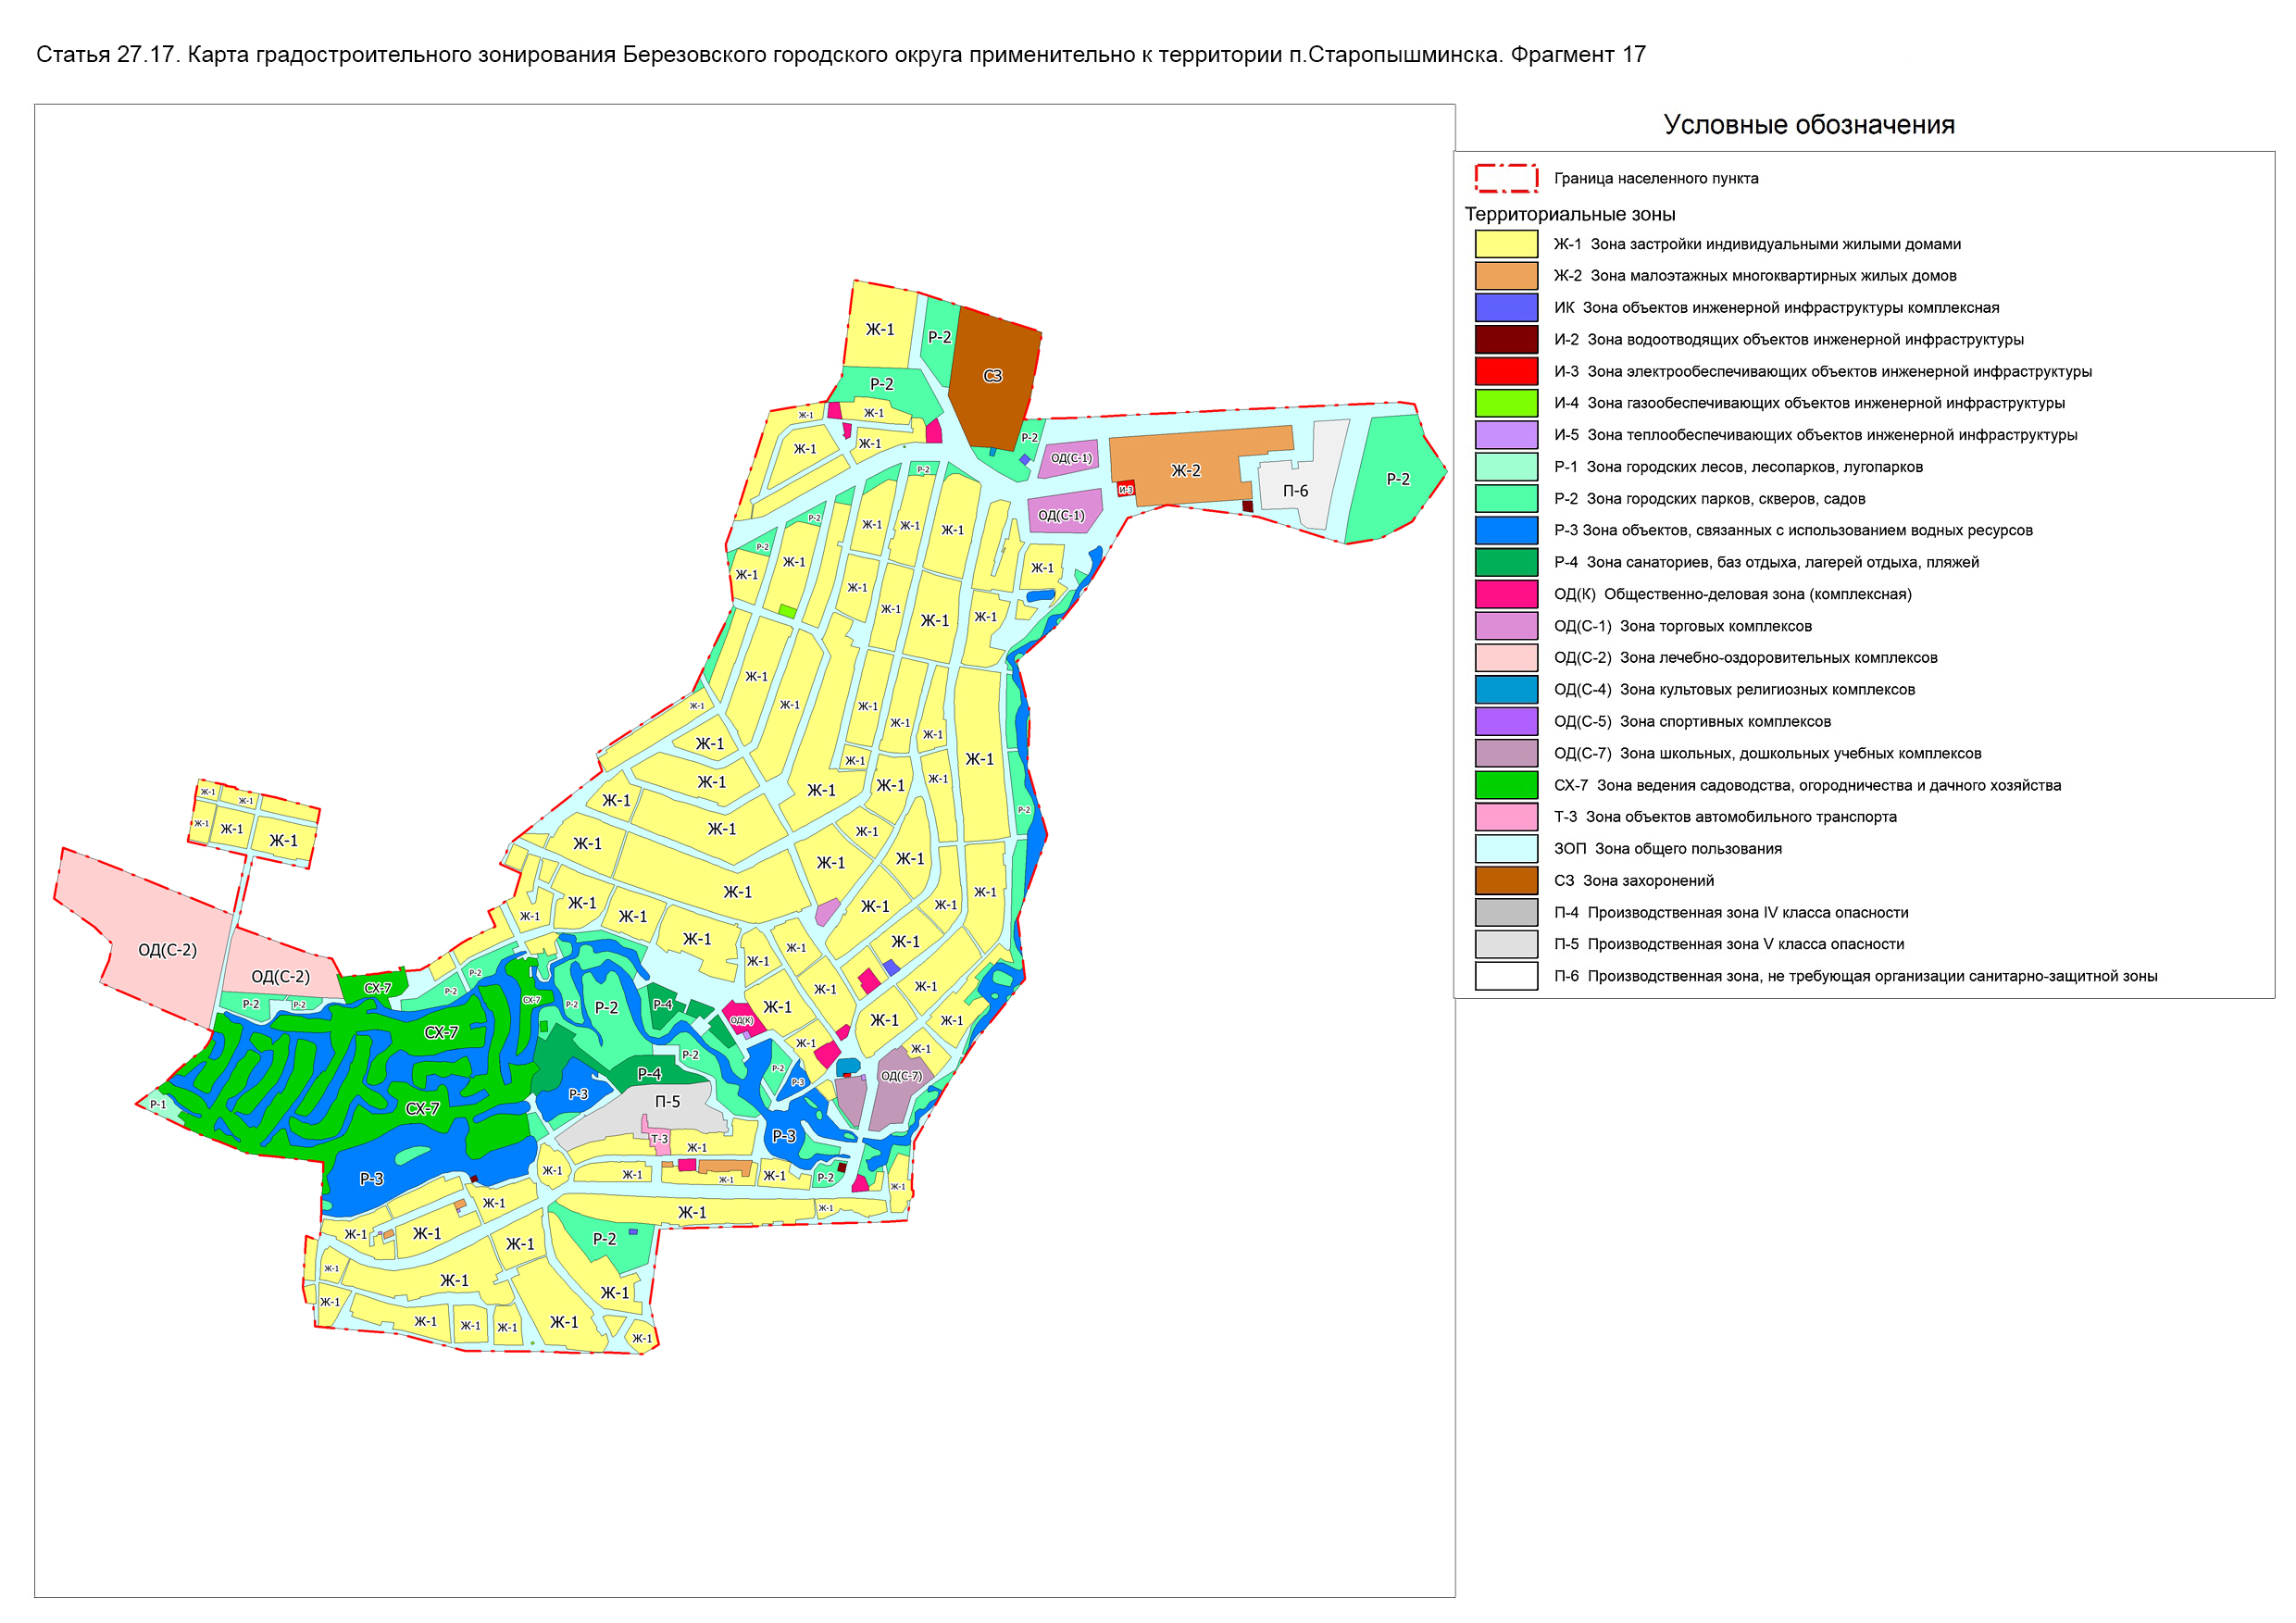Click the small red И-3 zone on map
Viewport: 2296px width, 1623px height.
[1126, 490]
